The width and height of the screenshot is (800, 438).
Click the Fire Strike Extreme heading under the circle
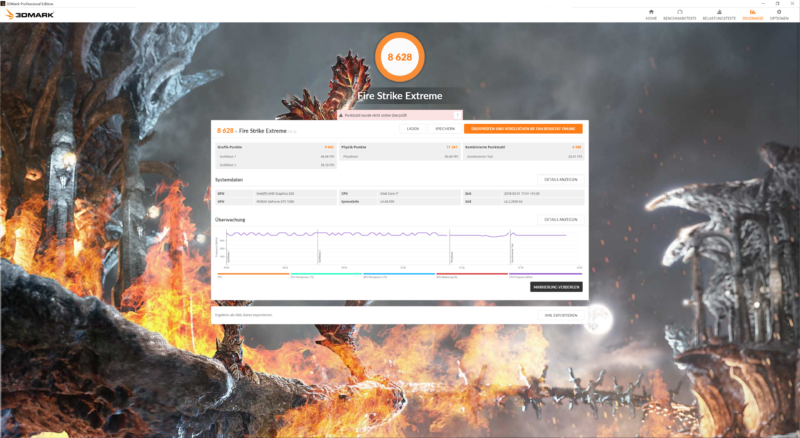[399, 96]
